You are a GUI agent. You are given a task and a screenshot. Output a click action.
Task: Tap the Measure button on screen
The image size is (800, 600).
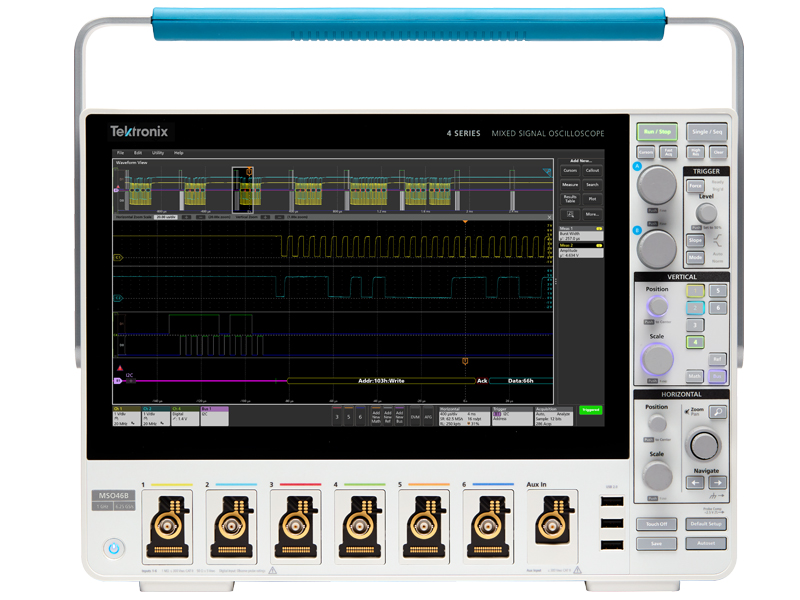pos(570,185)
